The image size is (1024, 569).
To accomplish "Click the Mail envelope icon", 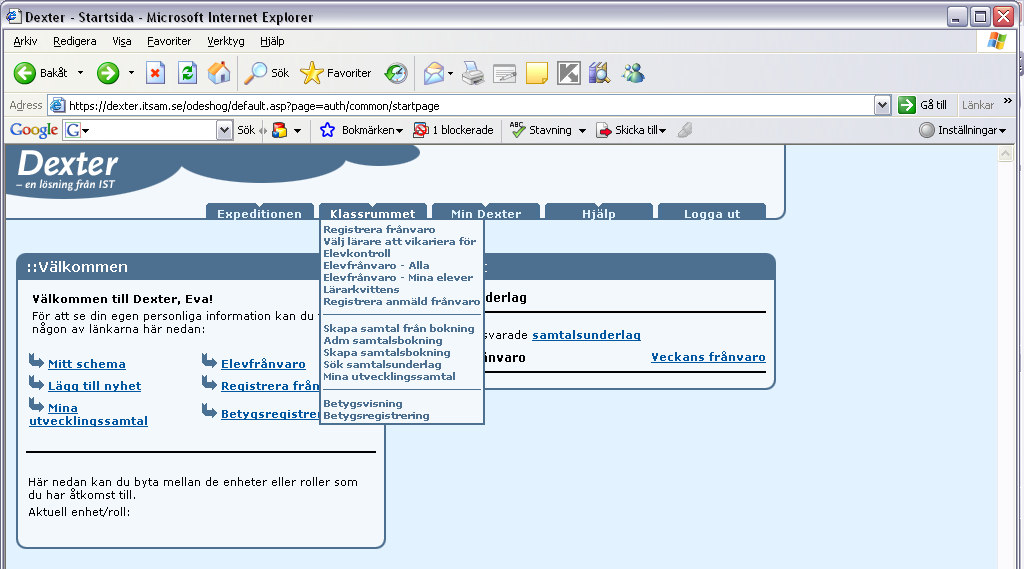I will pos(433,73).
